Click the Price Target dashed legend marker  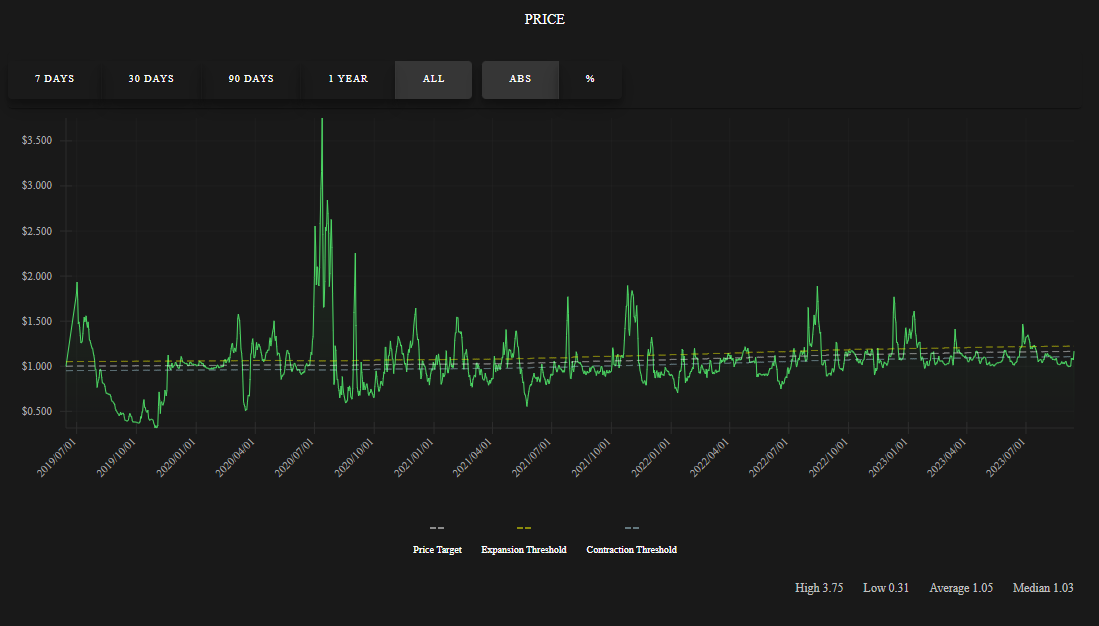click(436, 528)
